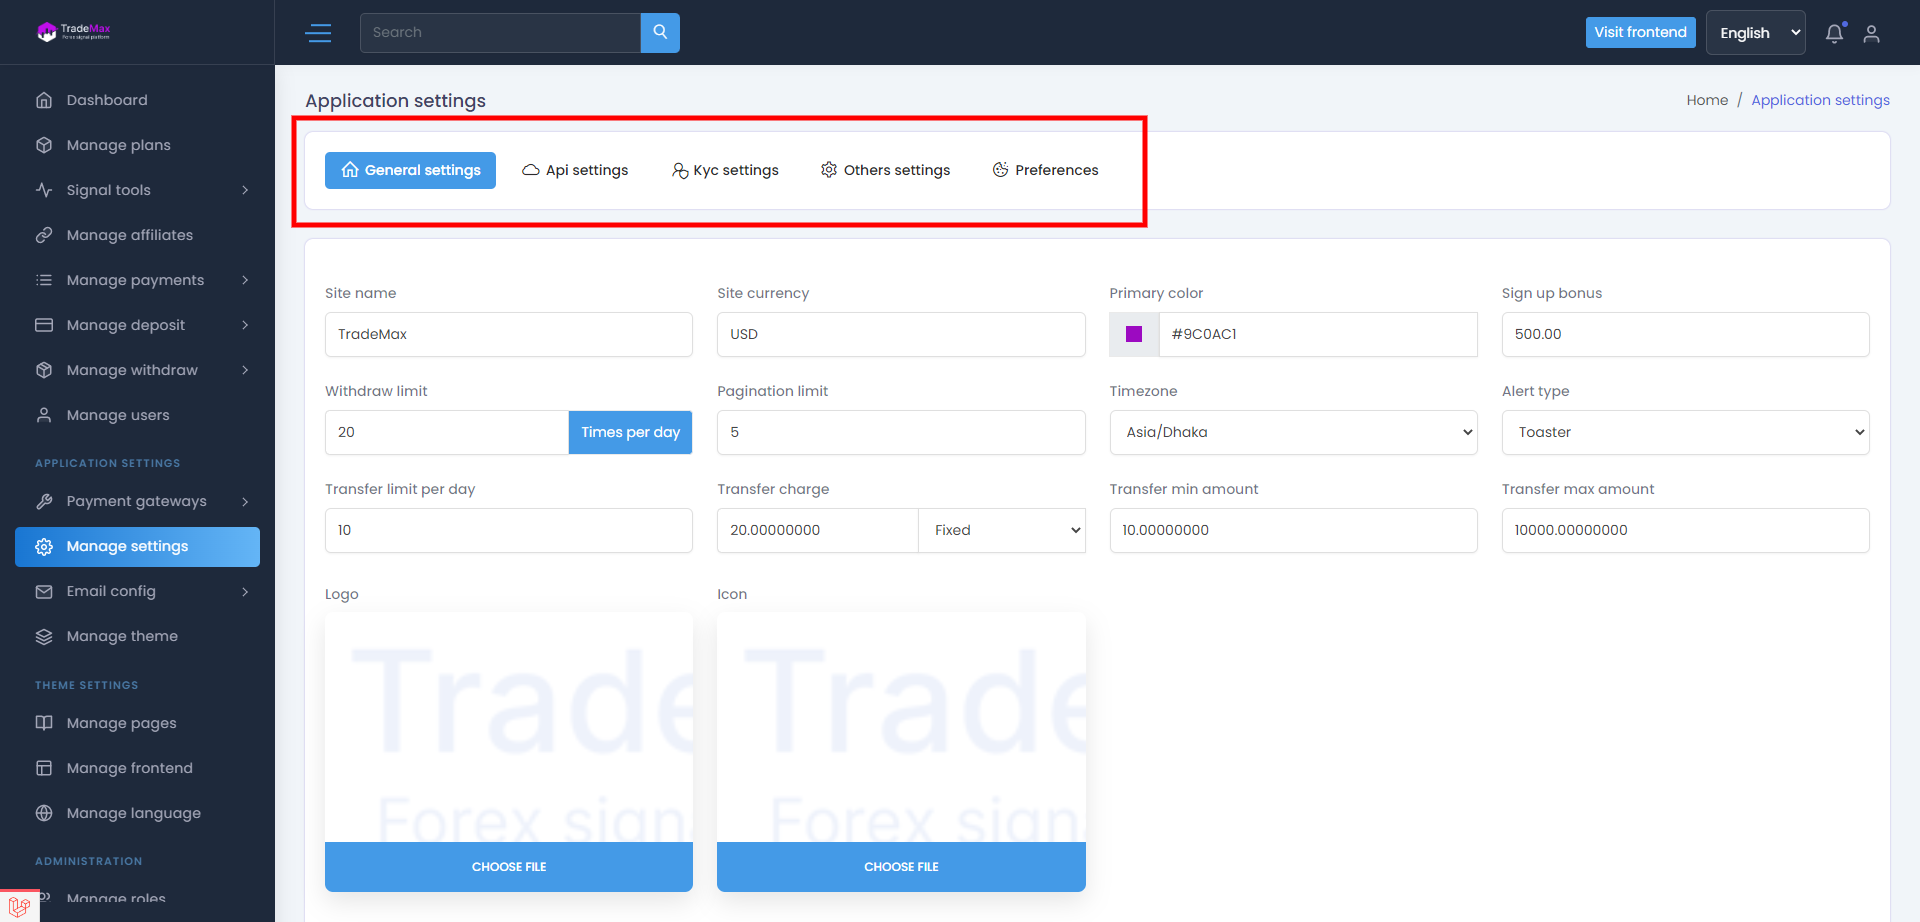Open the notifications bell icon
Image resolution: width=1920 pixels, height=922 pixels.
coord(1834,33)
